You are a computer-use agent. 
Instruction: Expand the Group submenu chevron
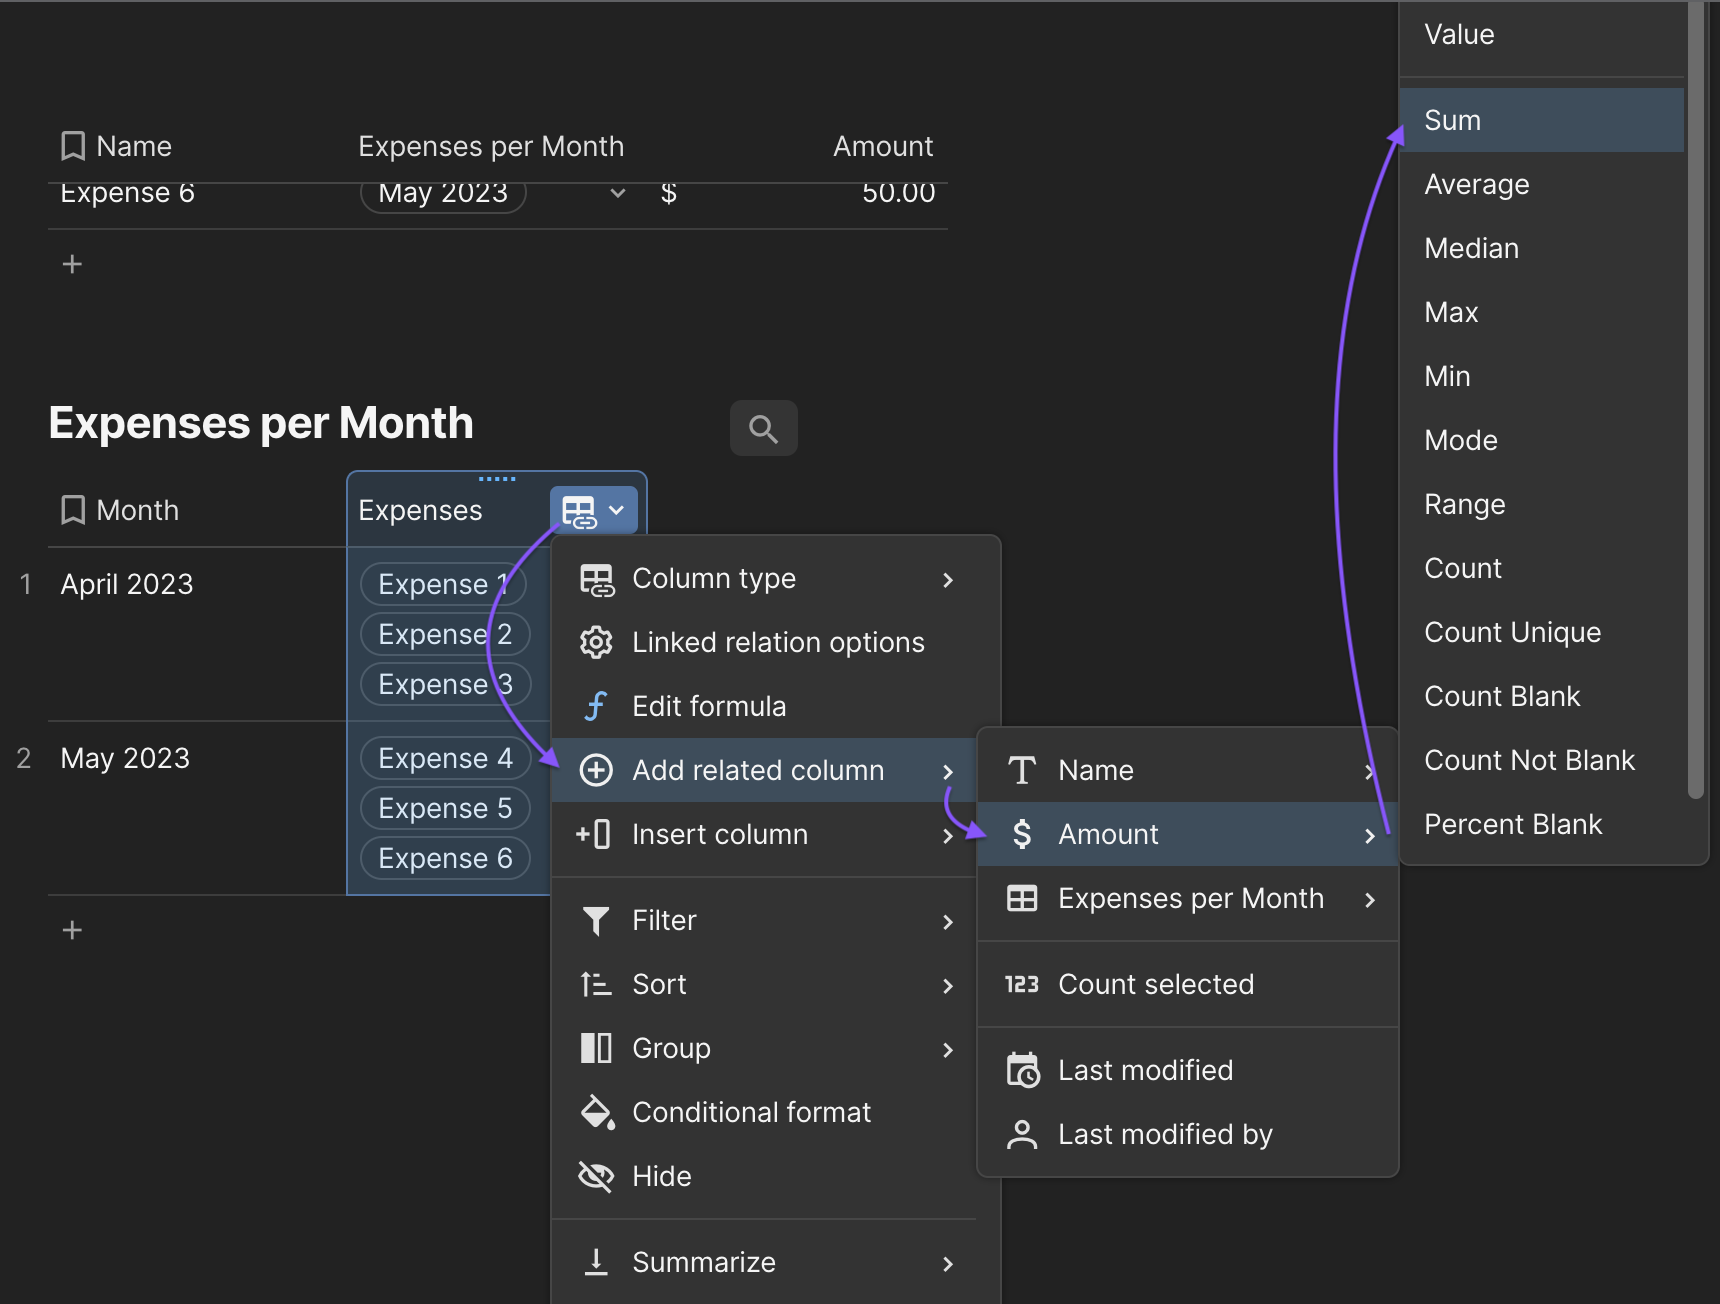click(948, 1050)
